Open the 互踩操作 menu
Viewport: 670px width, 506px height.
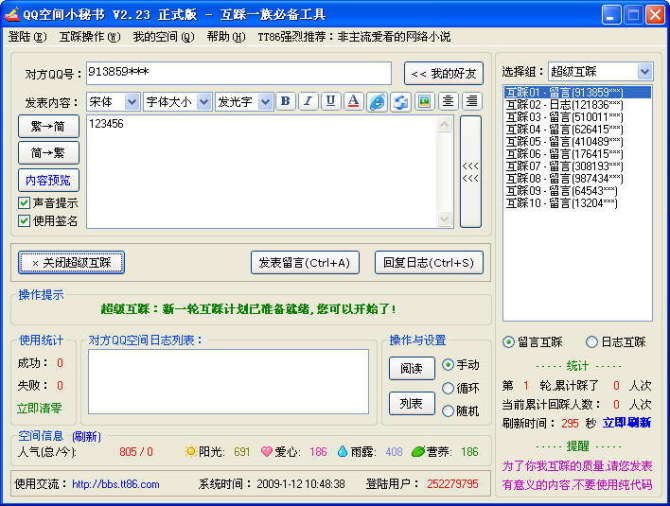click(x=90, y=37)
